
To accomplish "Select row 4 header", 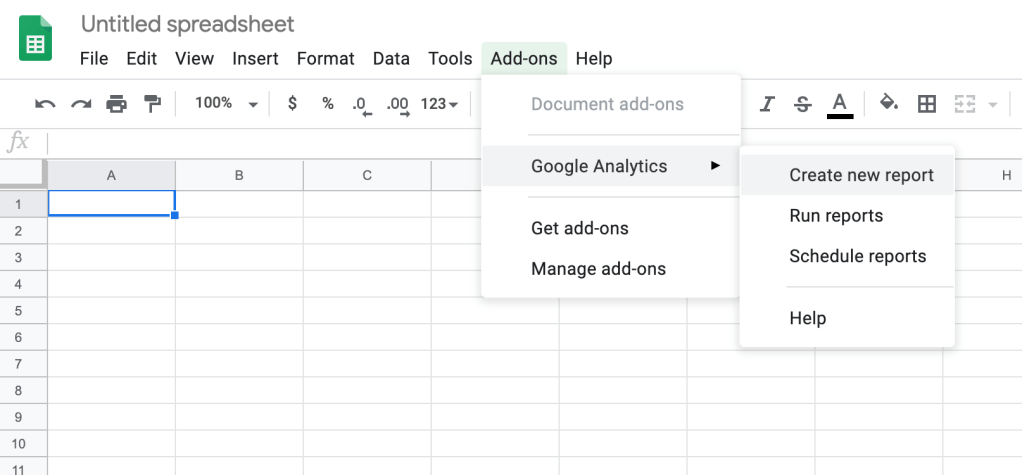I will point(23,284).
